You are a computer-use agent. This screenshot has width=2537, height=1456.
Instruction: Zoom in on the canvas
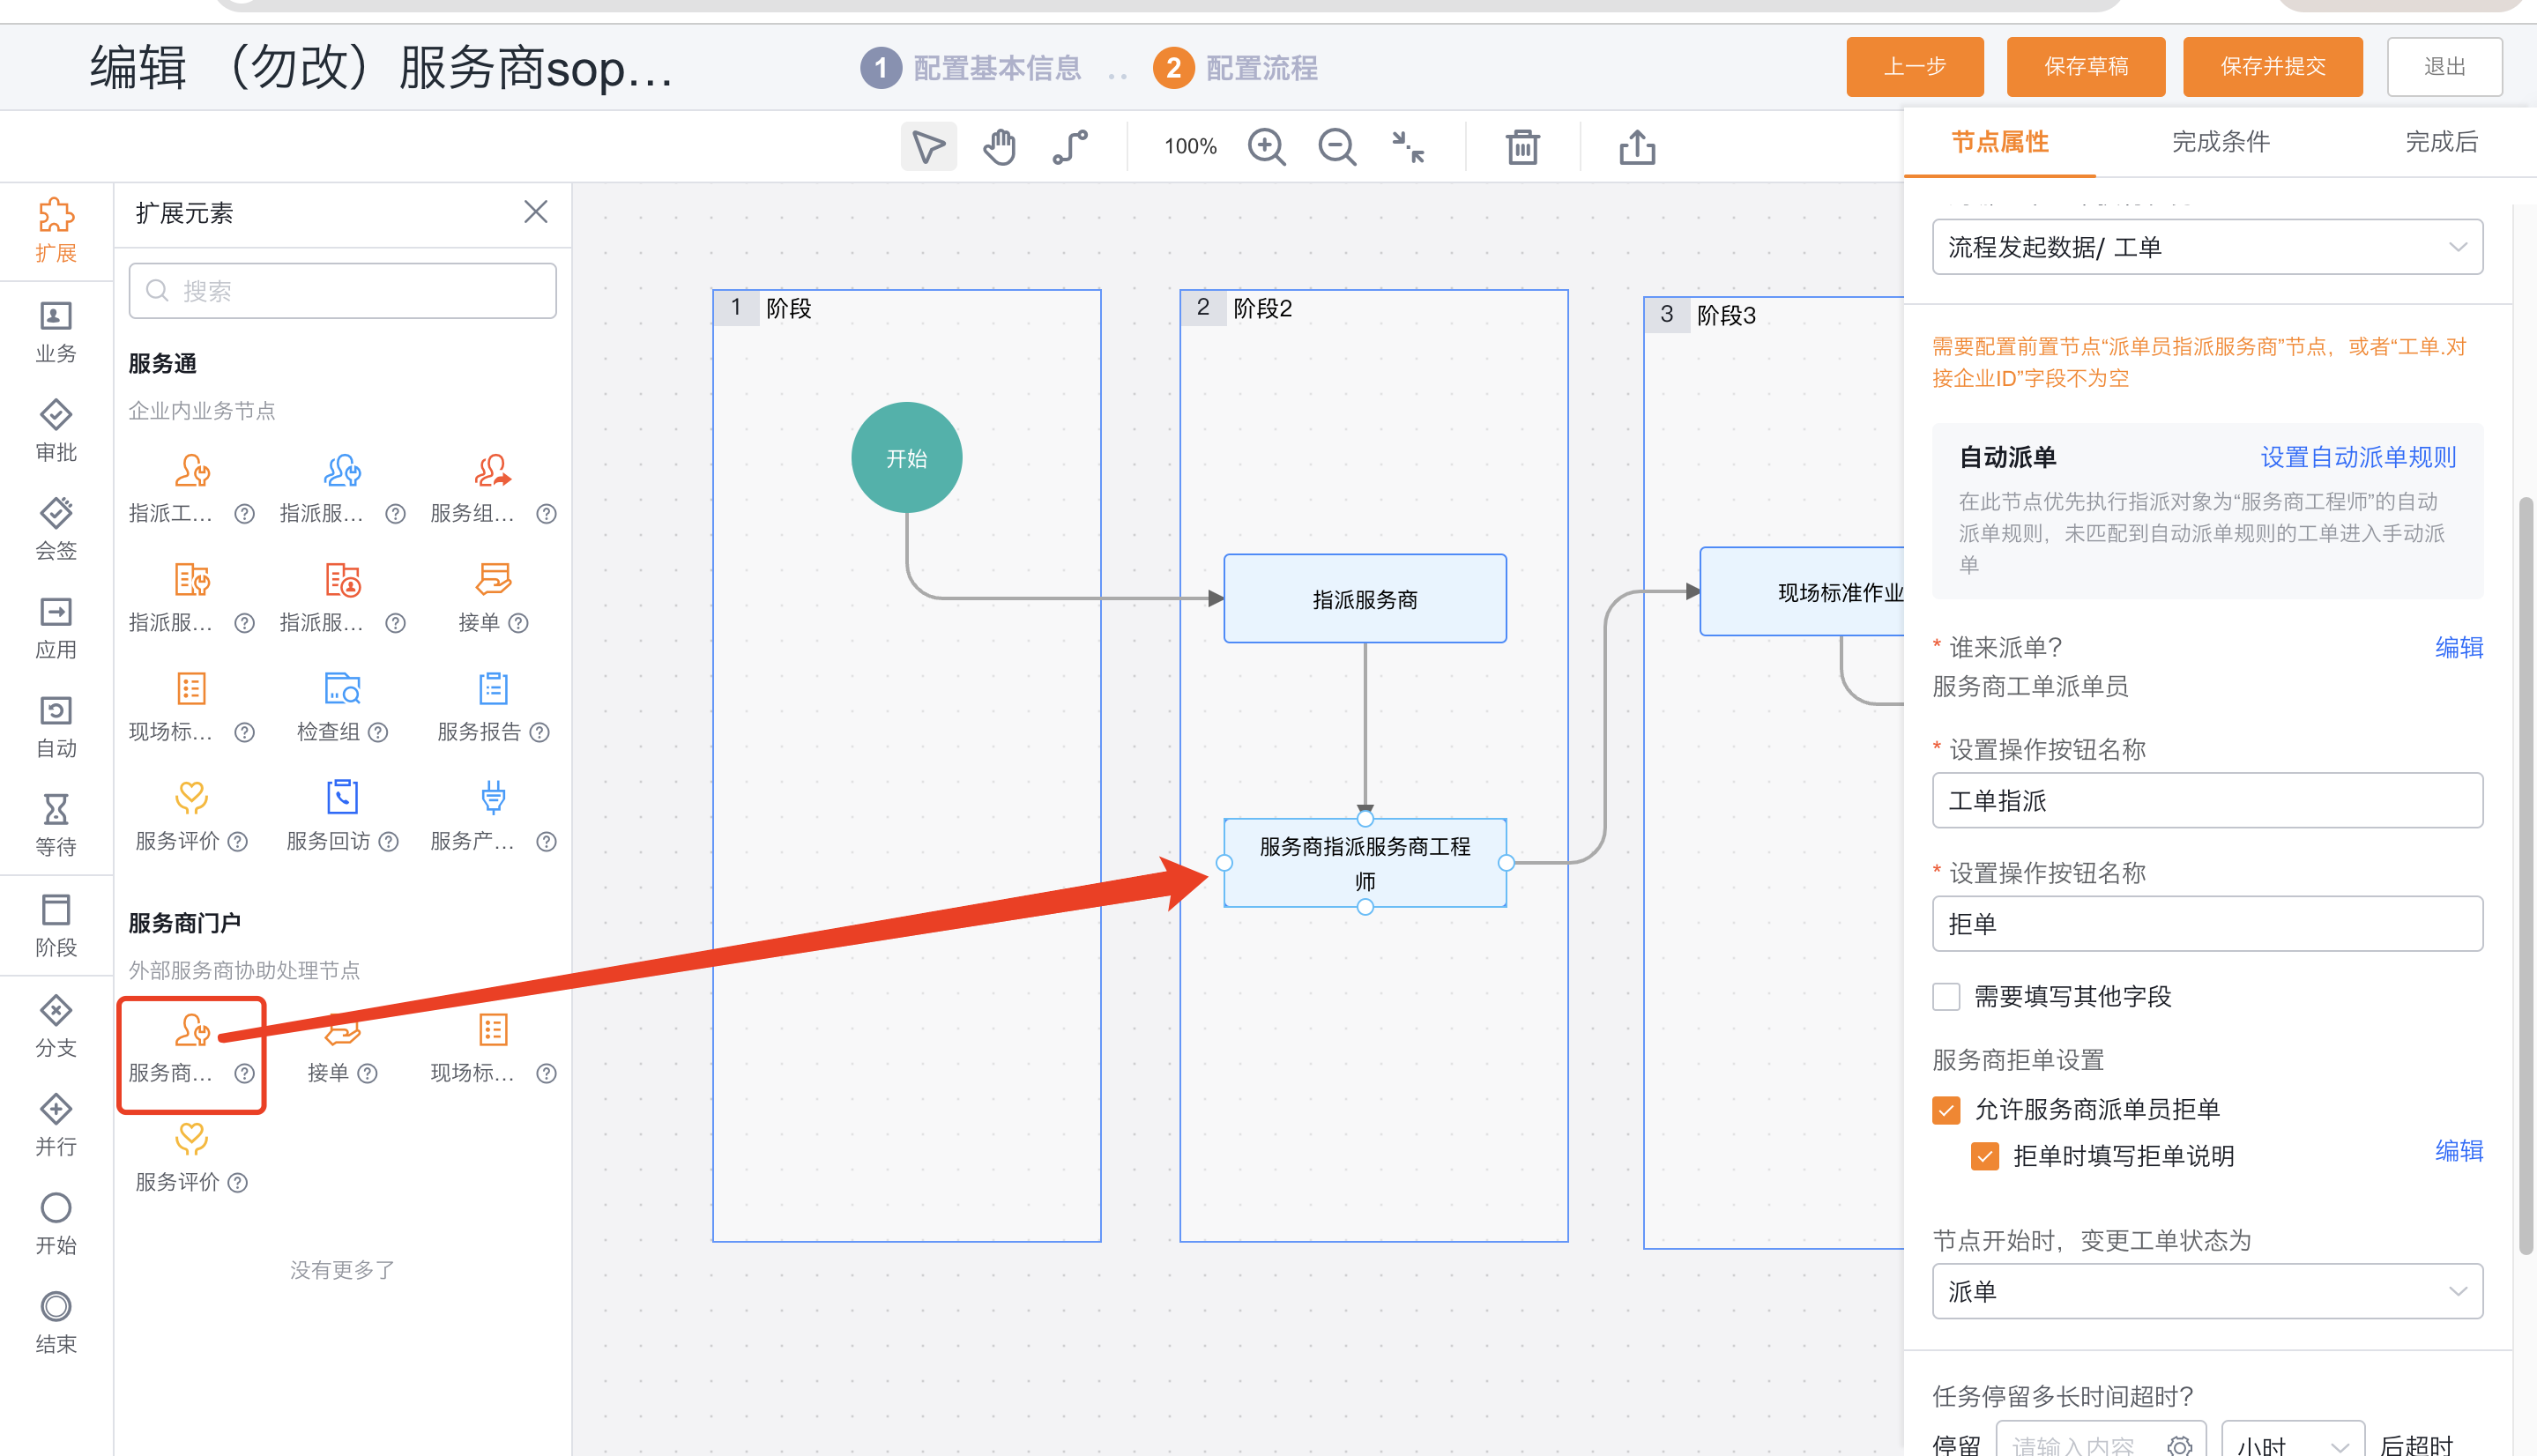(1266, 147)
